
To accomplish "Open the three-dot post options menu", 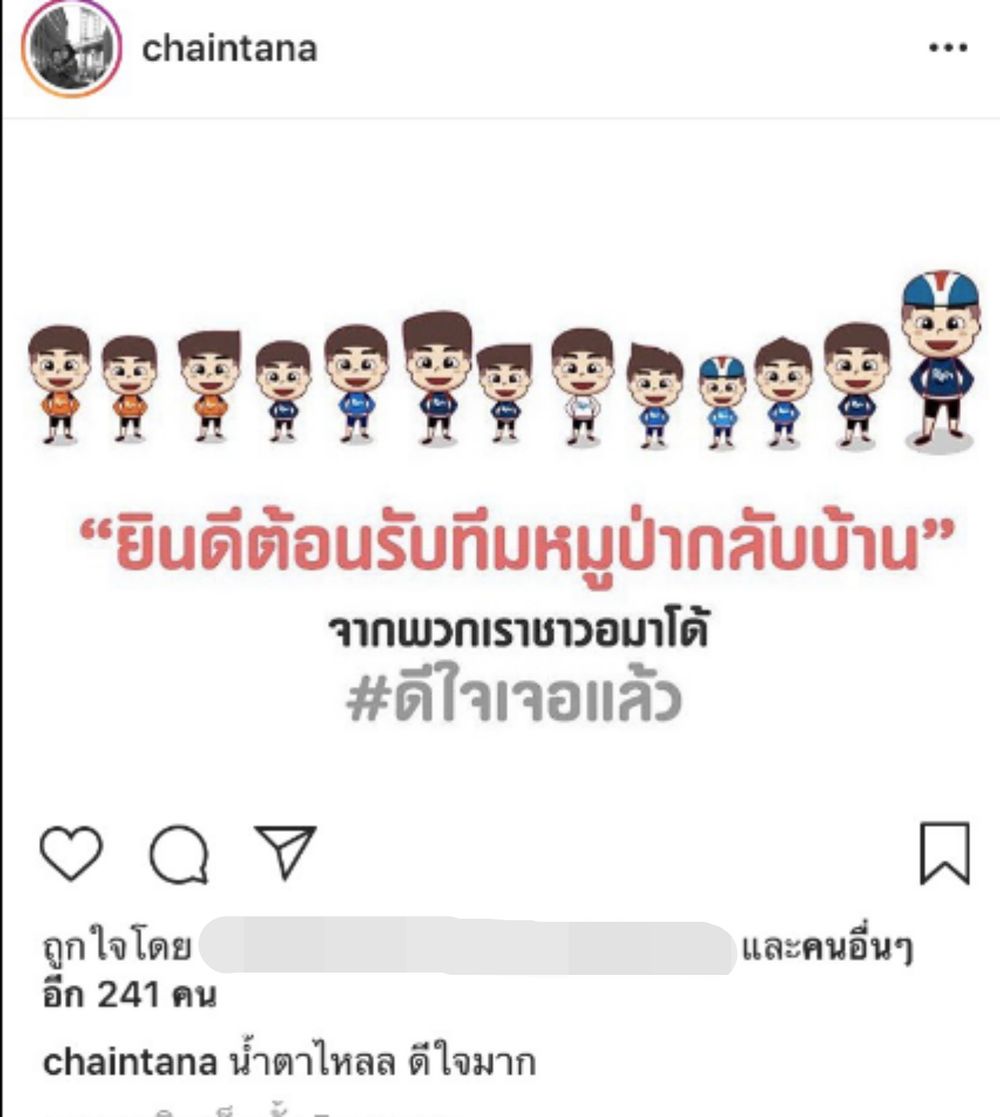I will click(948, 48).
